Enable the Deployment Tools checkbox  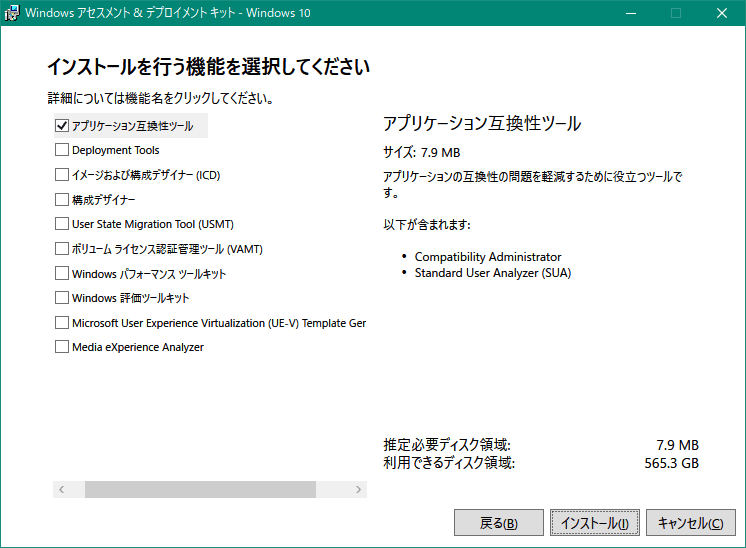62,150
